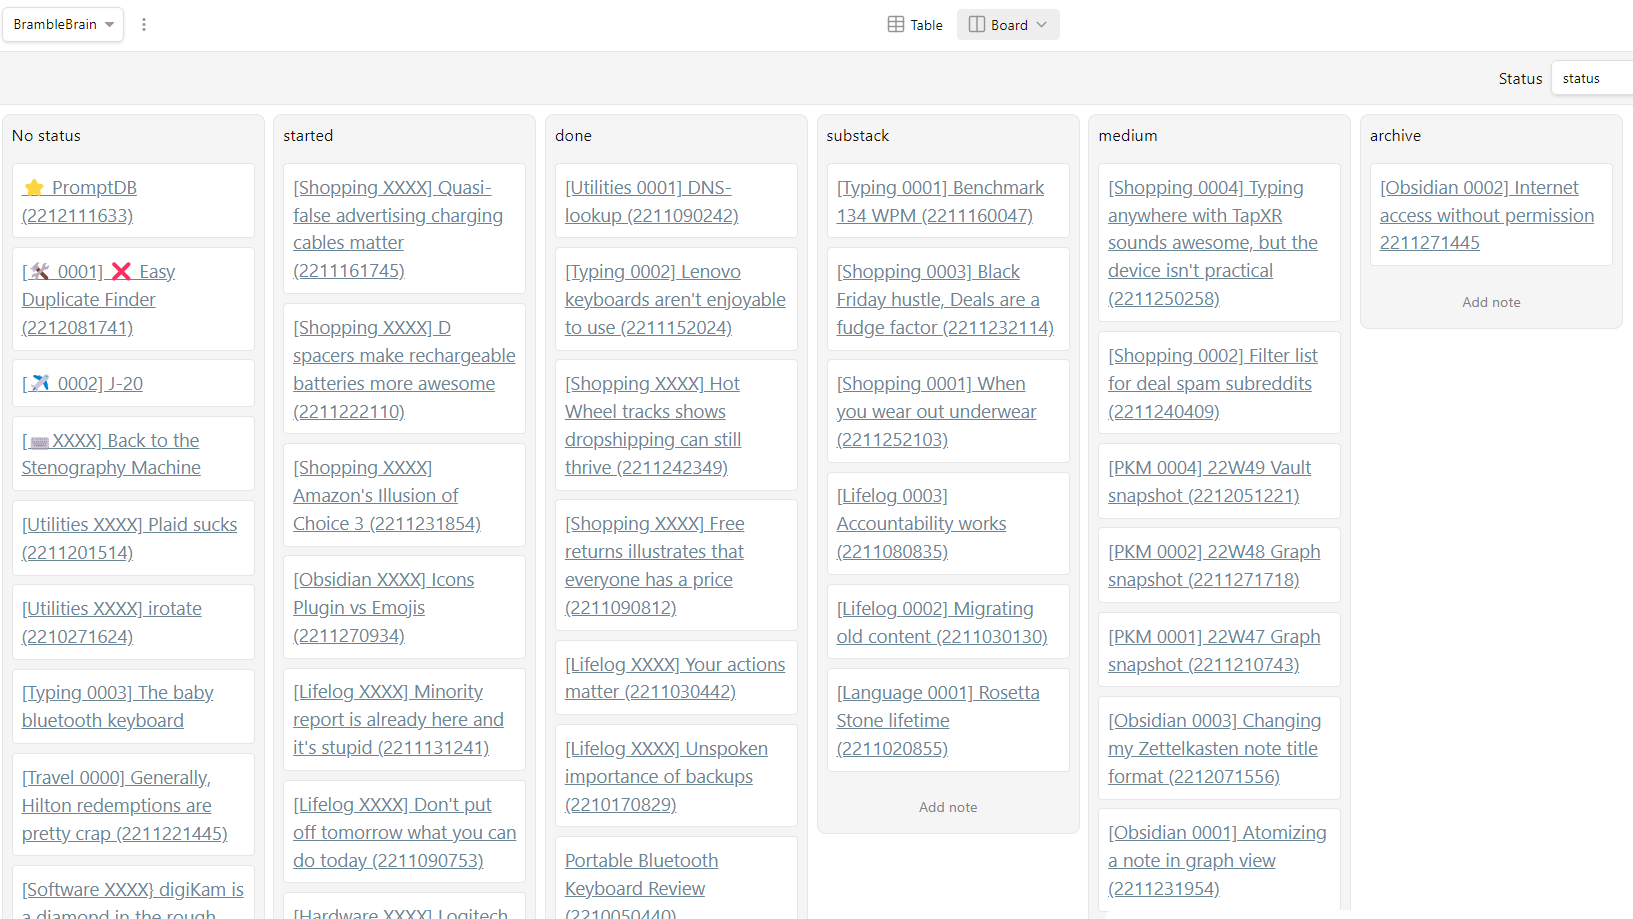Viewport: 1633px width, 919px height.
Task: Open Migrating old content note
Action: point(942,622)
